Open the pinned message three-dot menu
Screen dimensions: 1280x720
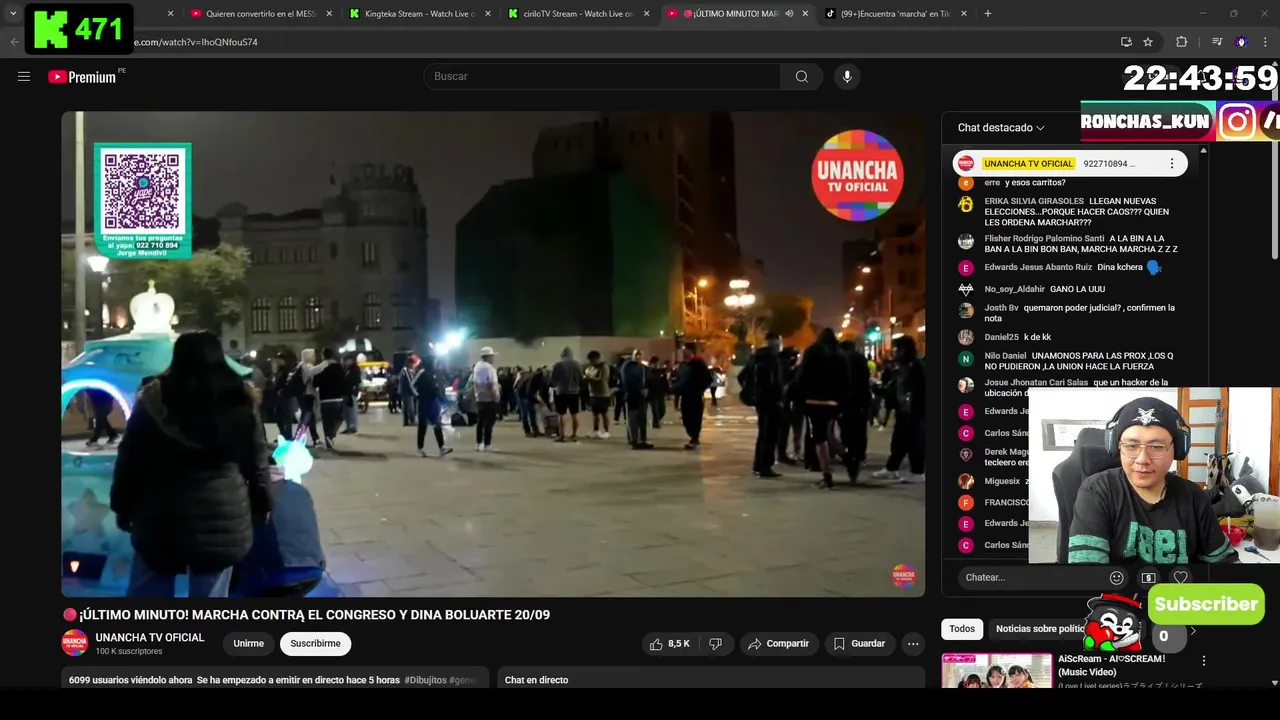pyautogui.click(x=1172, y=164)
